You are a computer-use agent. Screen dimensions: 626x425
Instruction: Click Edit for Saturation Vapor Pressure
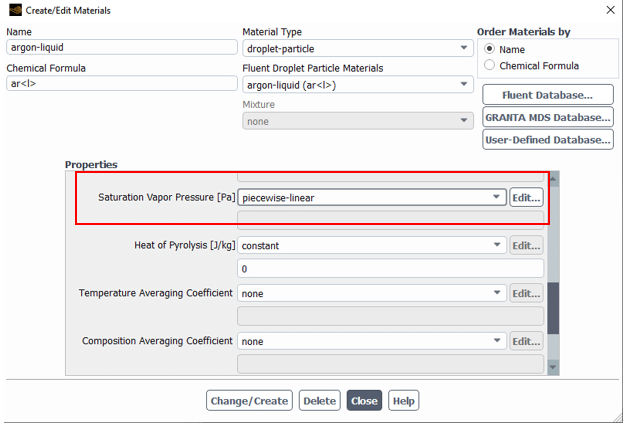pos(526,198)
